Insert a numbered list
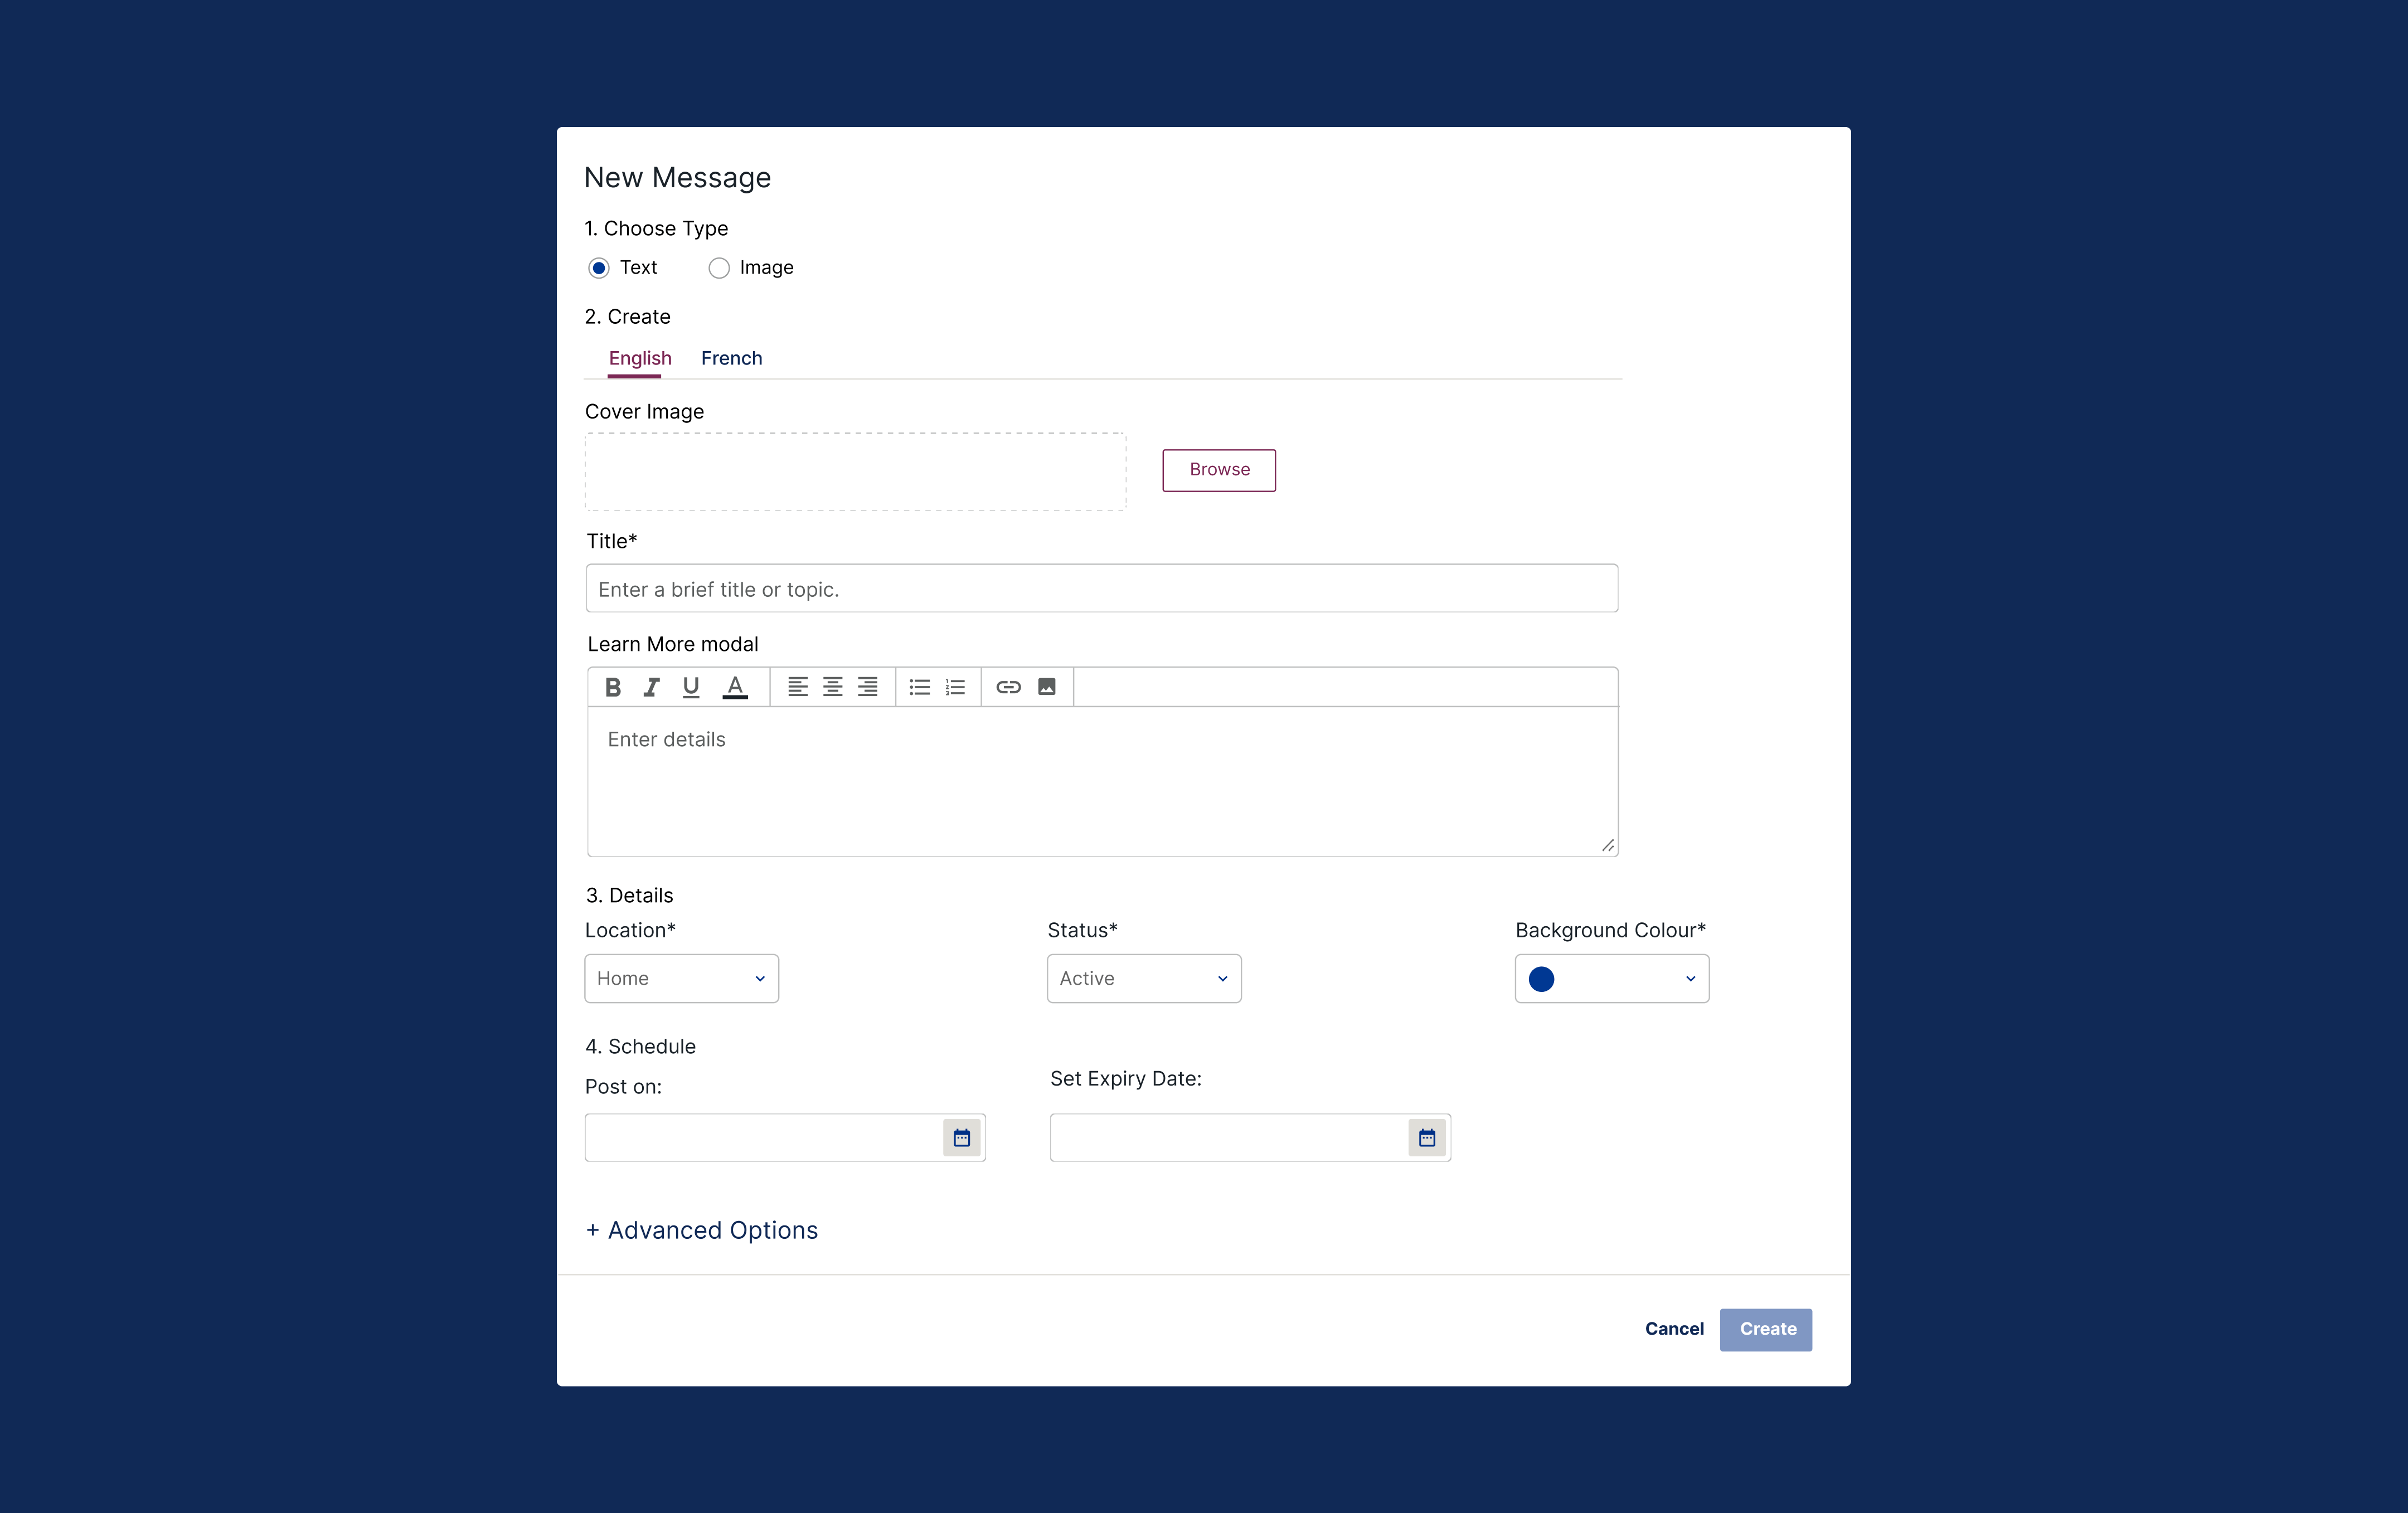The height and width of the screenshot is (1513, 2408). coord(955,687)
